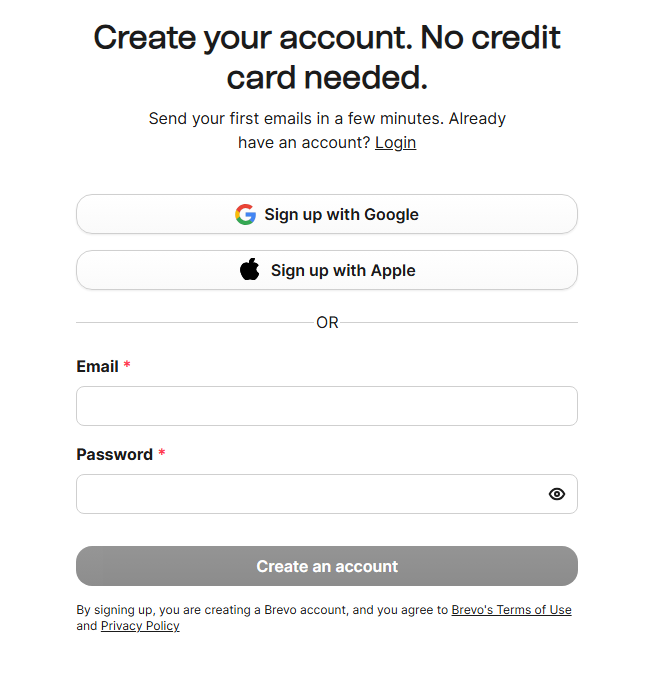Open Brevo's Terms of Use link

coord(511,610)
